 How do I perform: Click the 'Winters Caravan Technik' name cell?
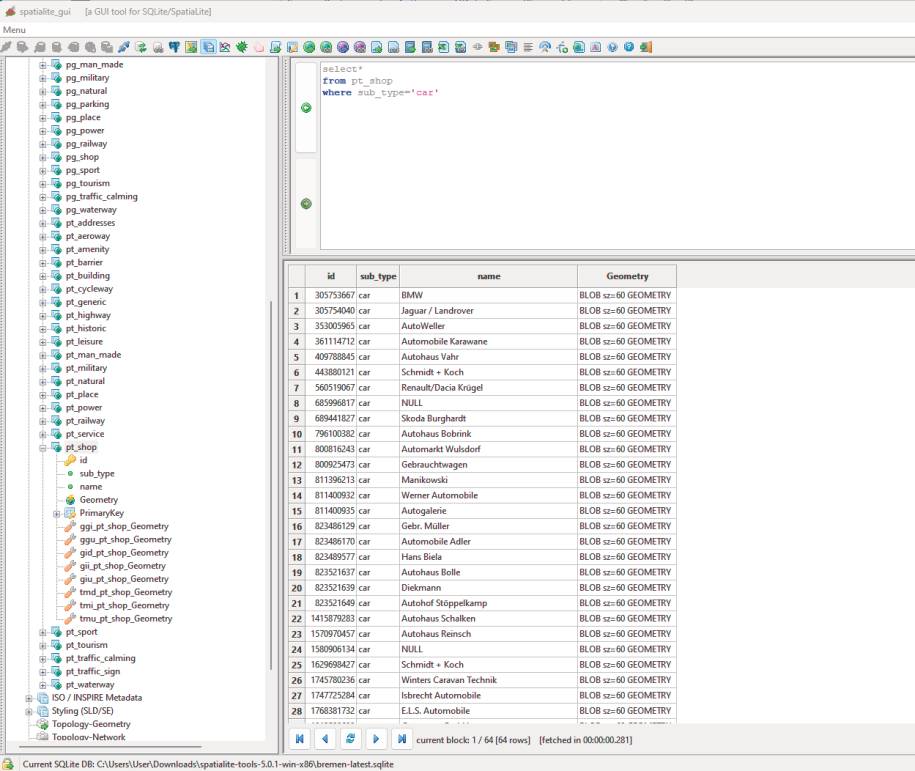click(x=489, y=680)
